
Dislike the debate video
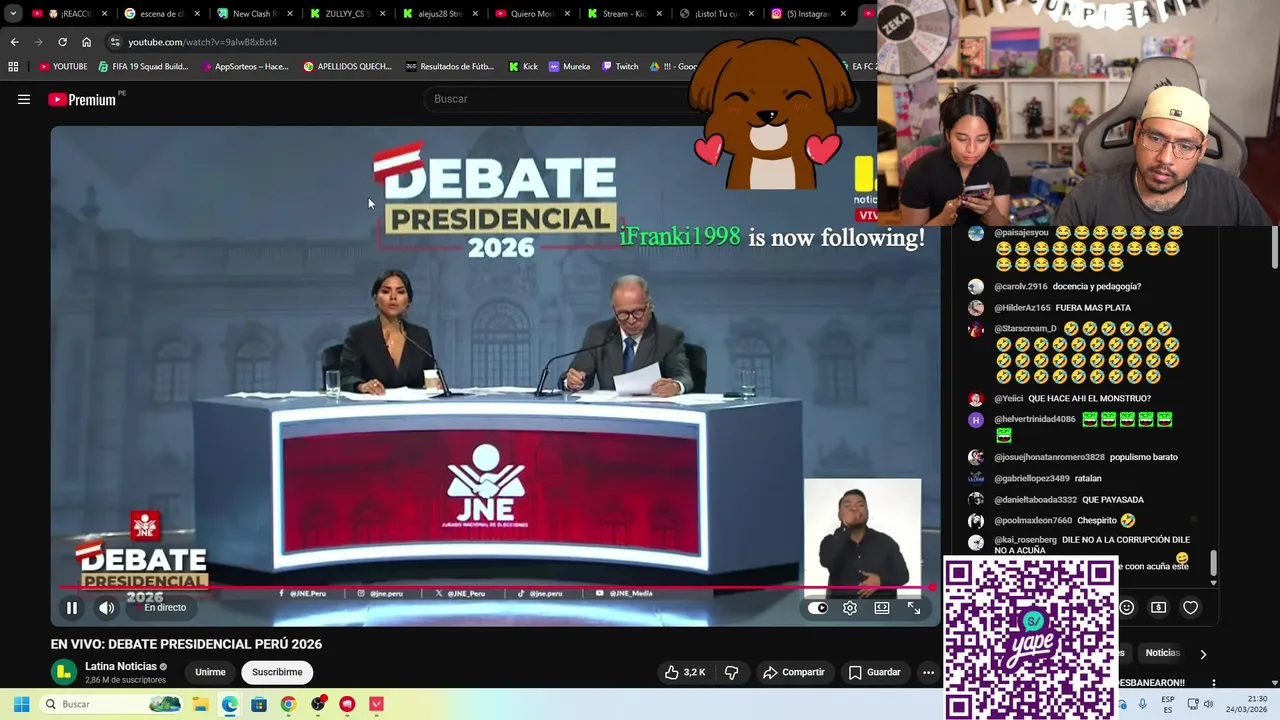click(x=731, y=672)
